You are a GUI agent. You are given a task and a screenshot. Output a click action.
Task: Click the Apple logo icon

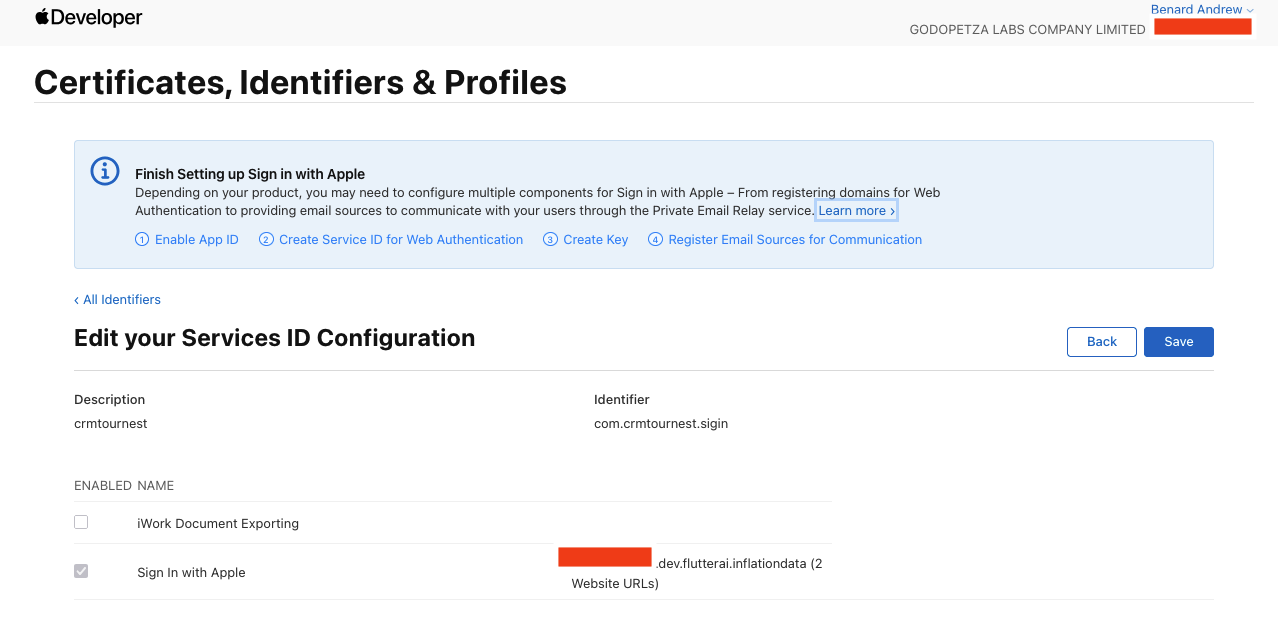click(x=42, y=17)
